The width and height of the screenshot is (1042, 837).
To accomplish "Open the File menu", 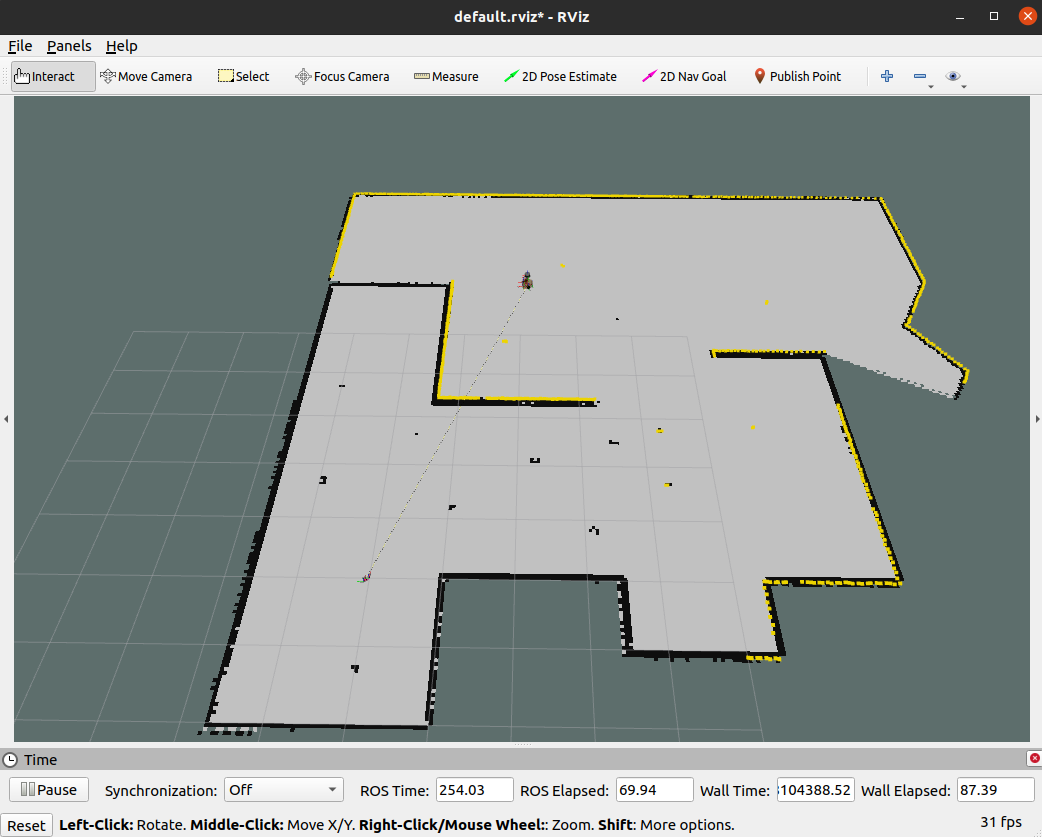I will (x=20, y=46).
